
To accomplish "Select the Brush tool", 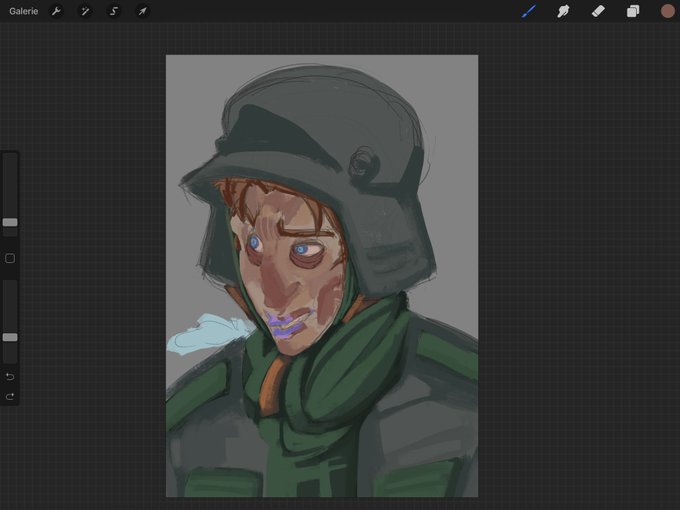I will coord(529,11).
